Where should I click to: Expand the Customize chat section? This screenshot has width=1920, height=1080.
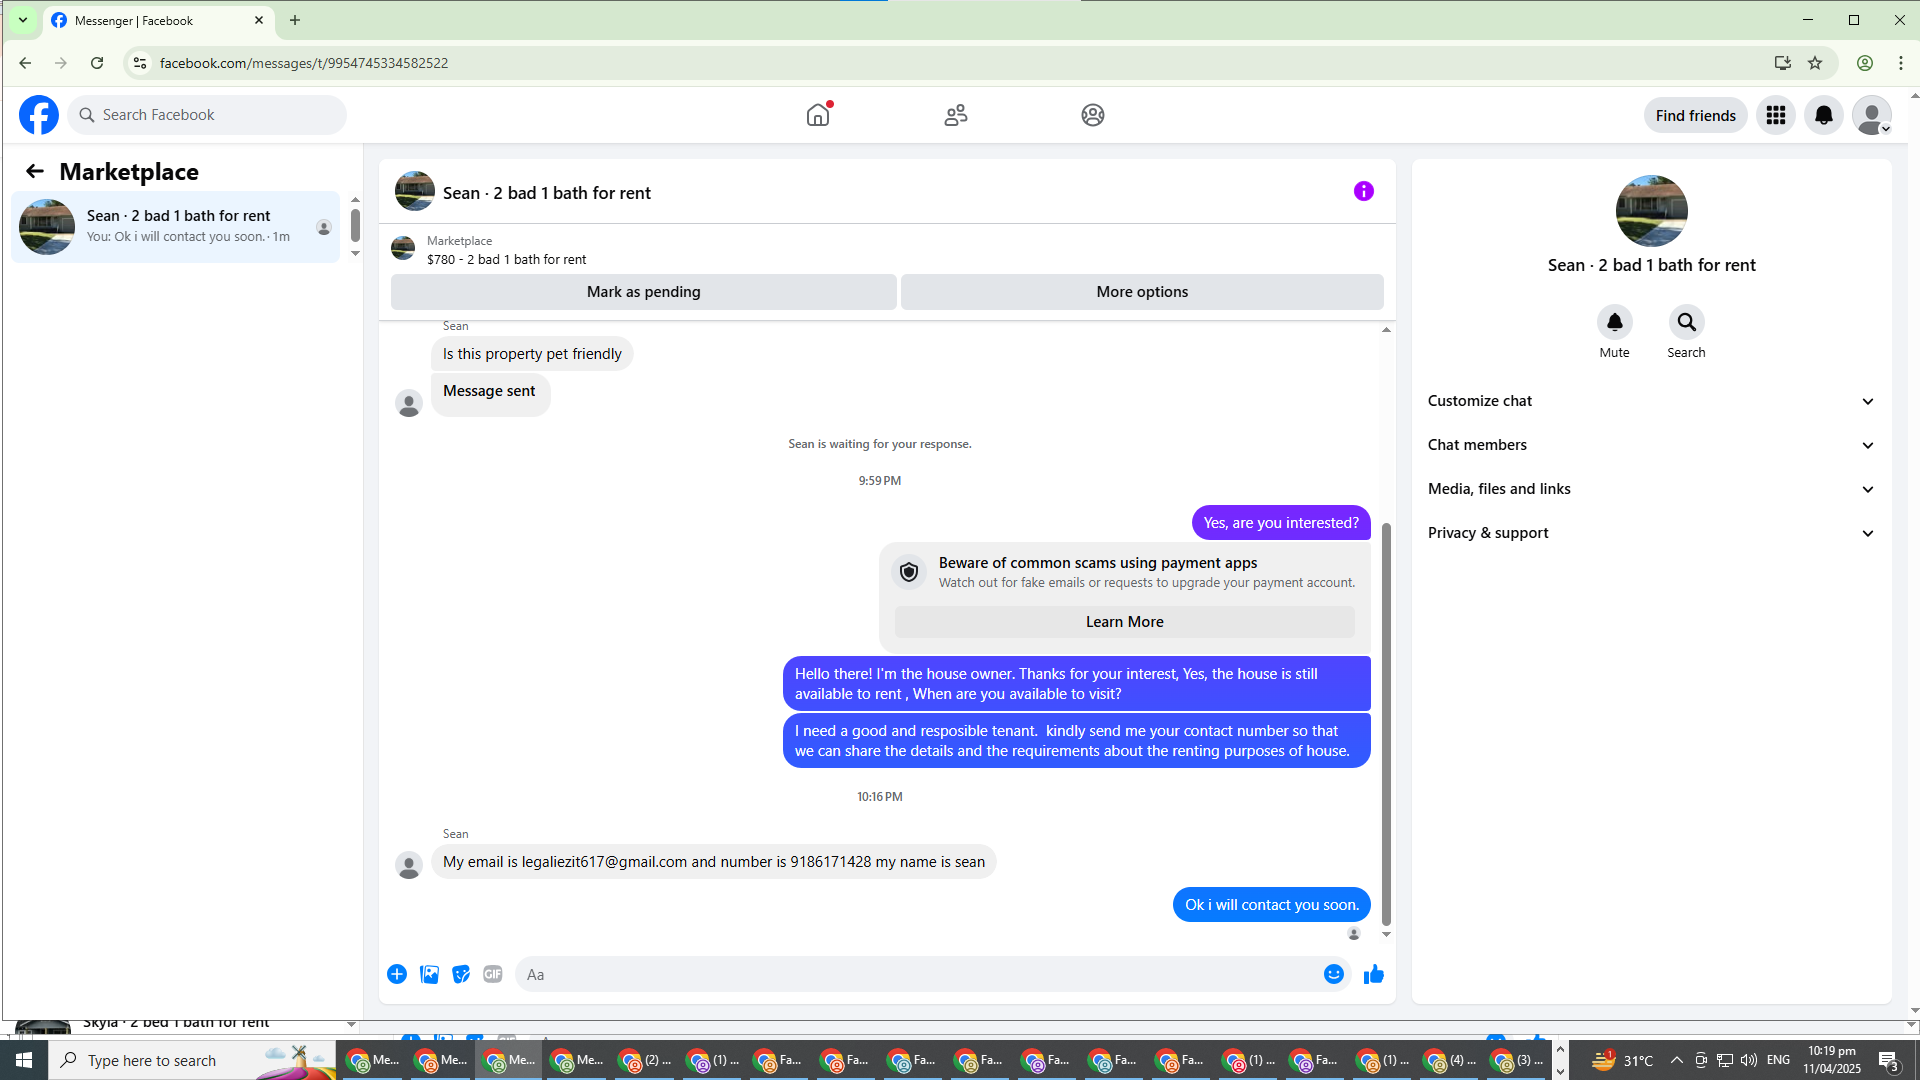1651,401
